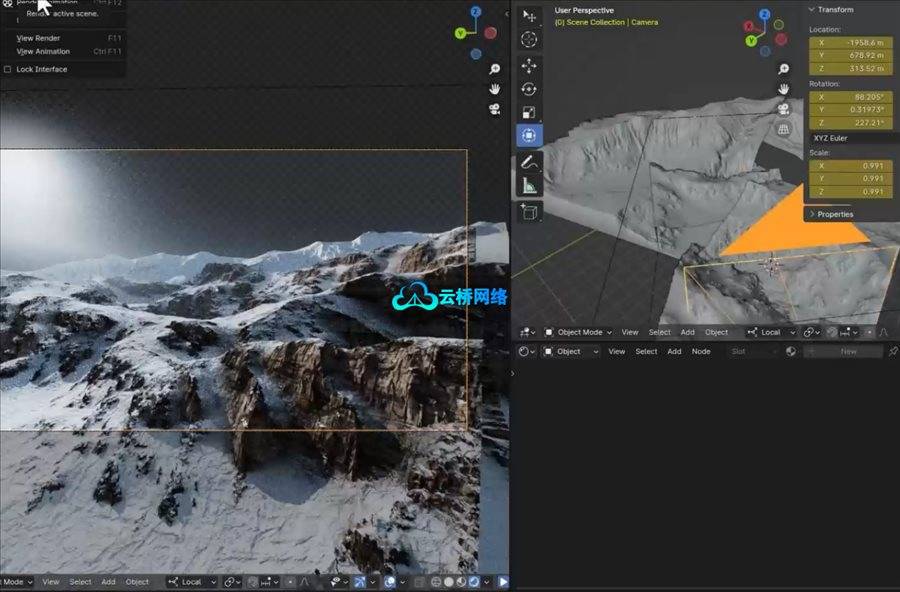Click View Animation menu entry
The height and width of the screenshot is (592, 900).
pyautogui.click(x=44, y=51)
